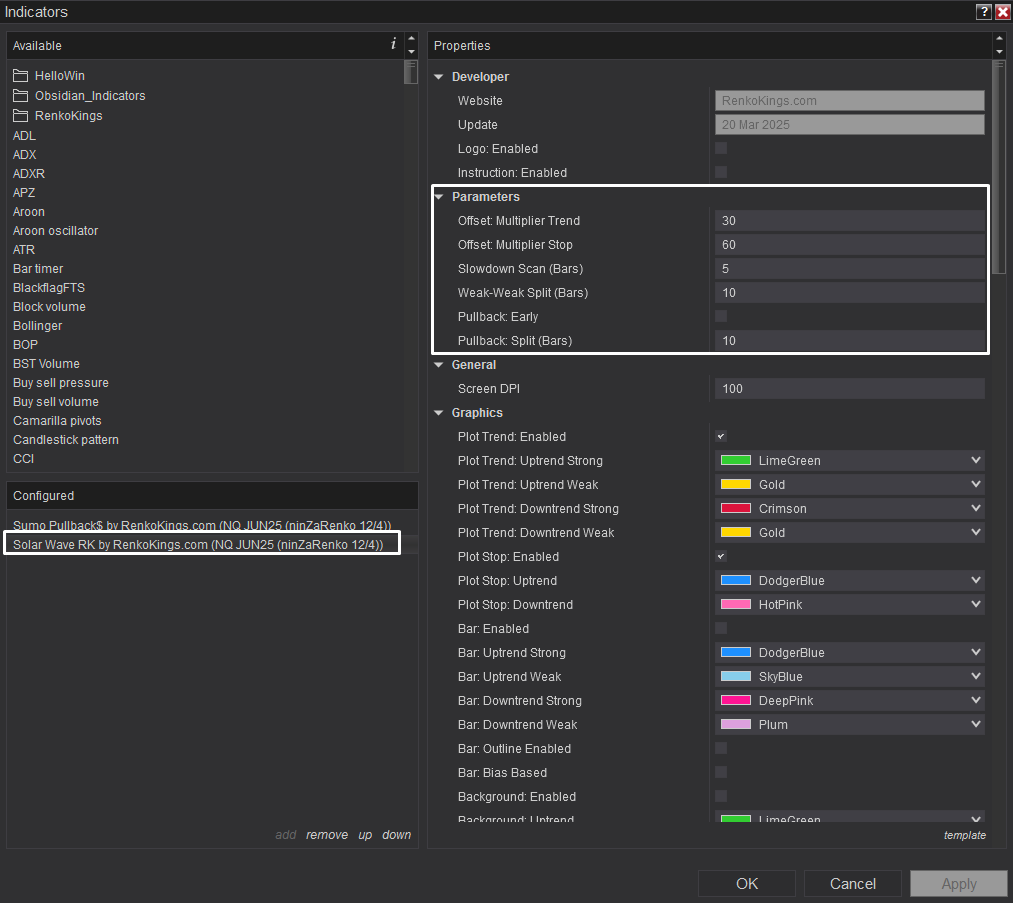The width and height of the screenshot is (1013, 903).
Task: Toggle the Bar: Enabled checkbox
Action: (x=721, y=628)
